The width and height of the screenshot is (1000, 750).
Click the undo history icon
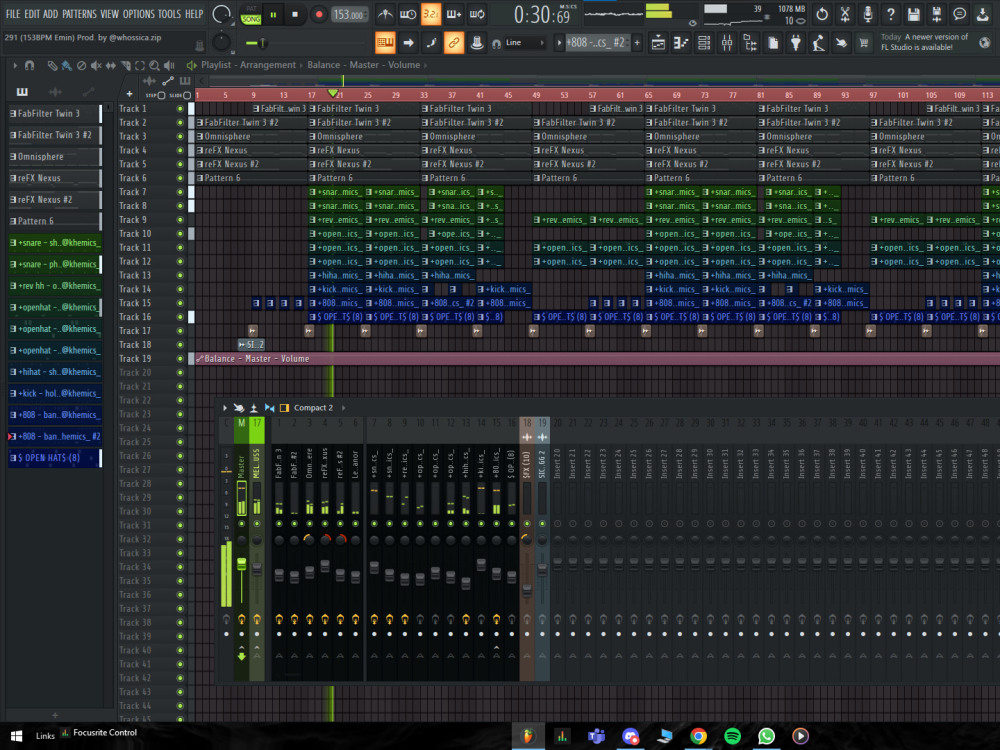(x=822, y=14)
